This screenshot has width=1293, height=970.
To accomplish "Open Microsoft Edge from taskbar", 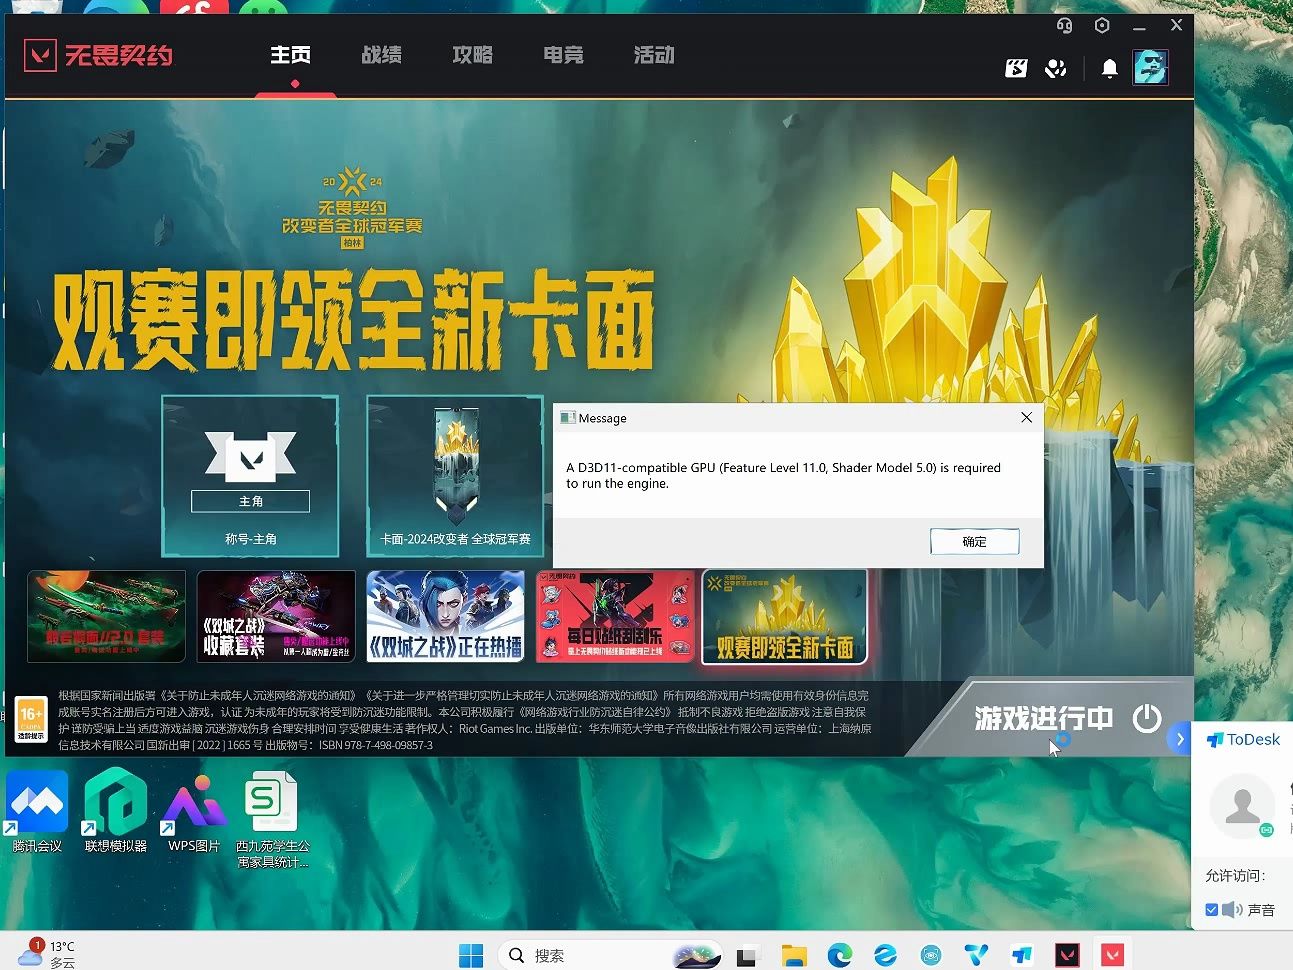I will coord(840,956).
